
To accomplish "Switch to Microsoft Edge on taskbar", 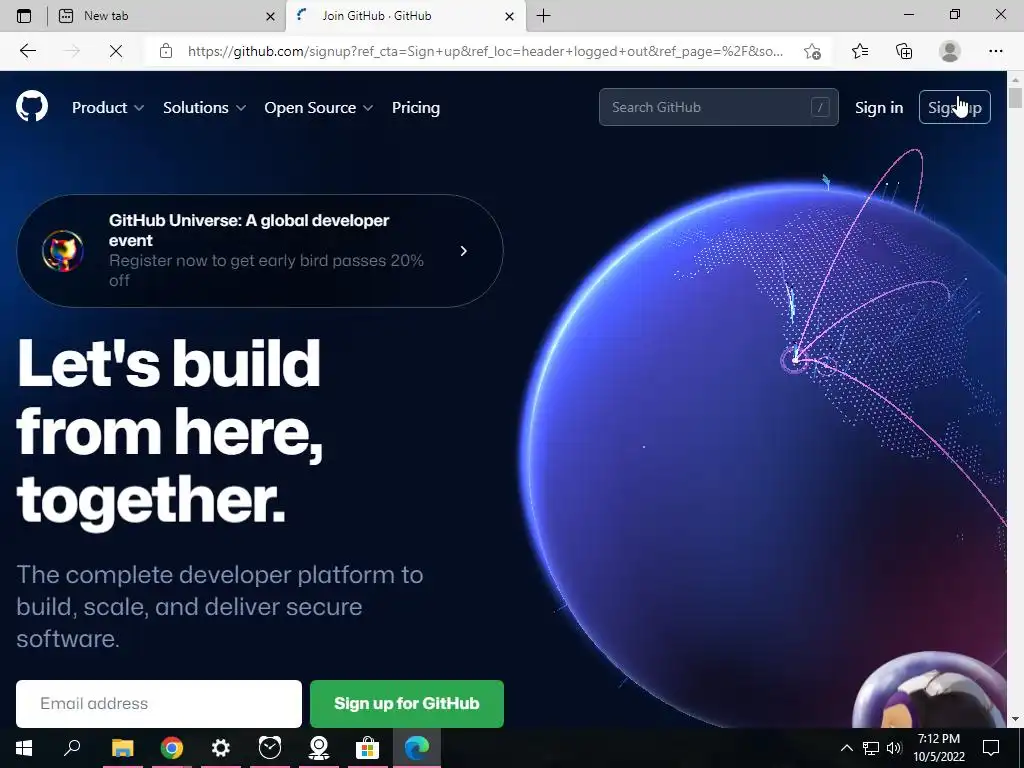I will point(417,748).
